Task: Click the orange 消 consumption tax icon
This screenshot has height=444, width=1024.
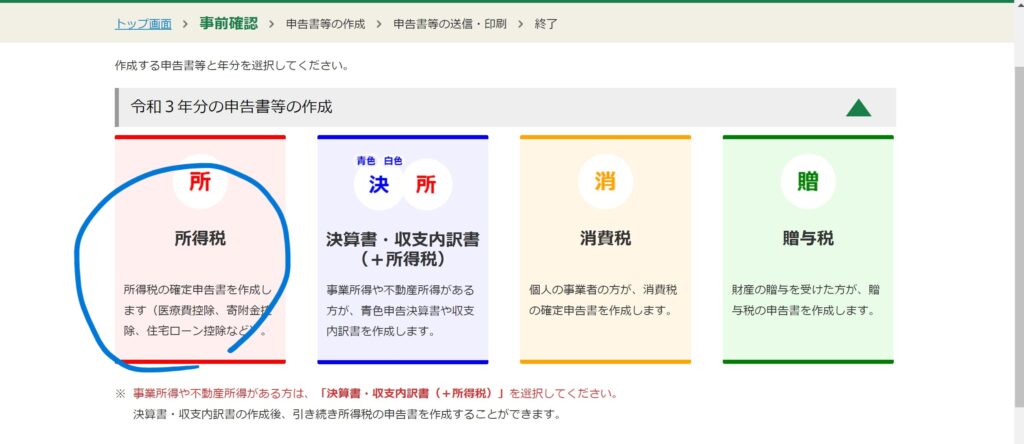Action: [x=605, y=182]
